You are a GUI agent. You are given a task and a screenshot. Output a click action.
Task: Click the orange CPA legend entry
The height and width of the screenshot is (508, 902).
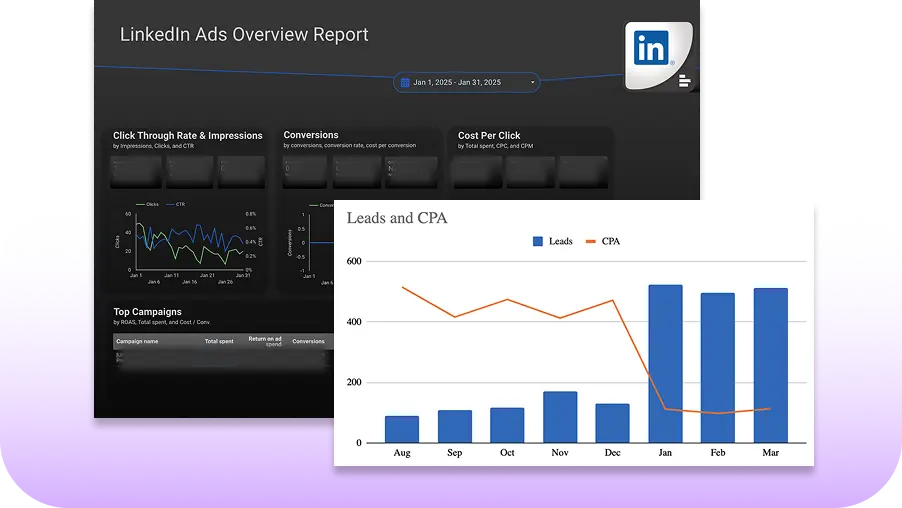tap(603, 242)
